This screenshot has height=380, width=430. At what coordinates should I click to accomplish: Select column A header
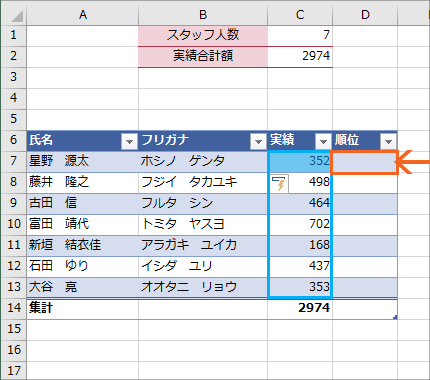tap(83, 15)
